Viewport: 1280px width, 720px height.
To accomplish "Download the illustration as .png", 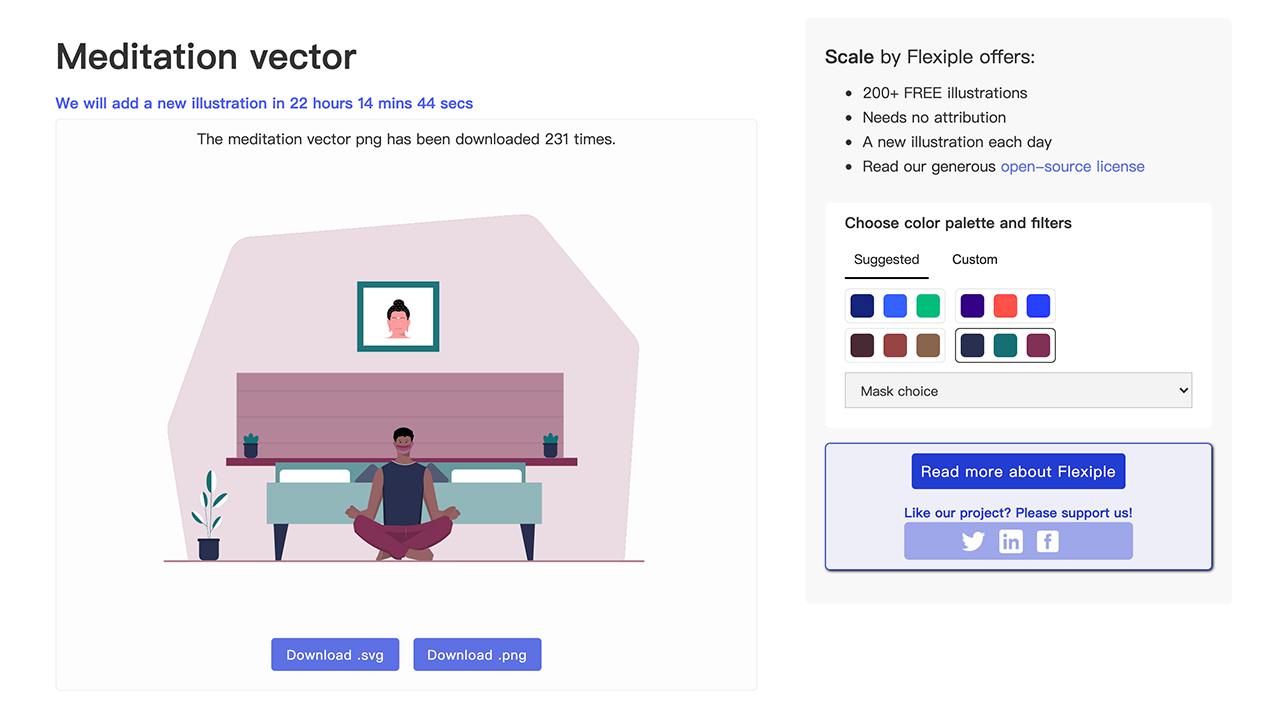I will pyautogui.click(x=477, y=655).
